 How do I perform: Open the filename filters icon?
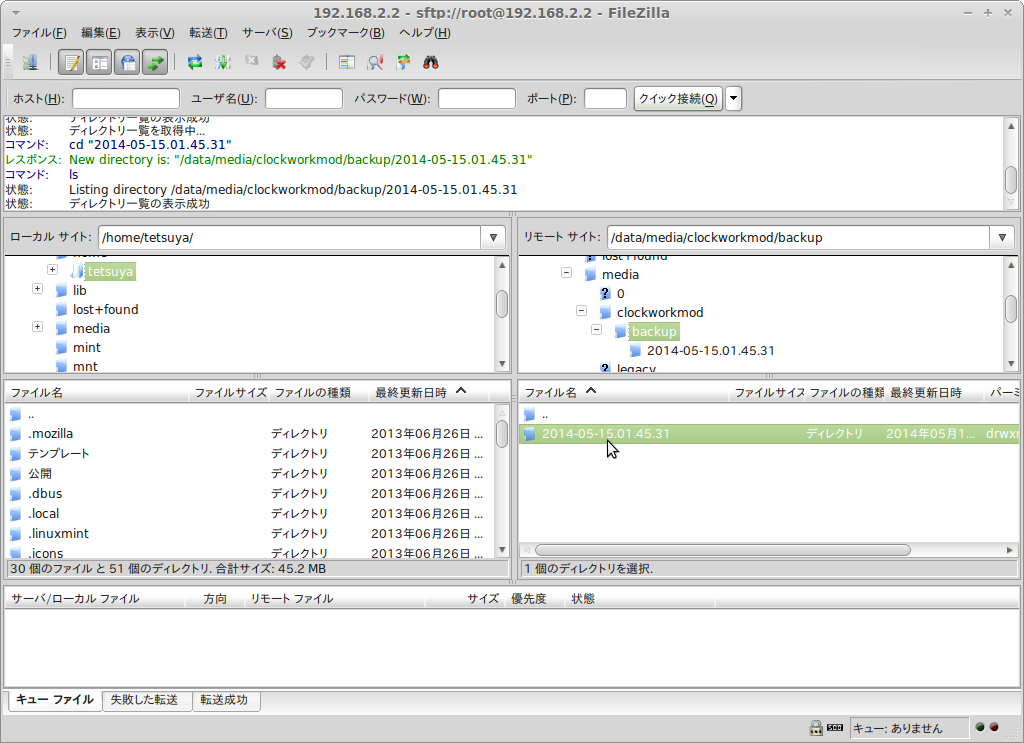click(375, 63)
